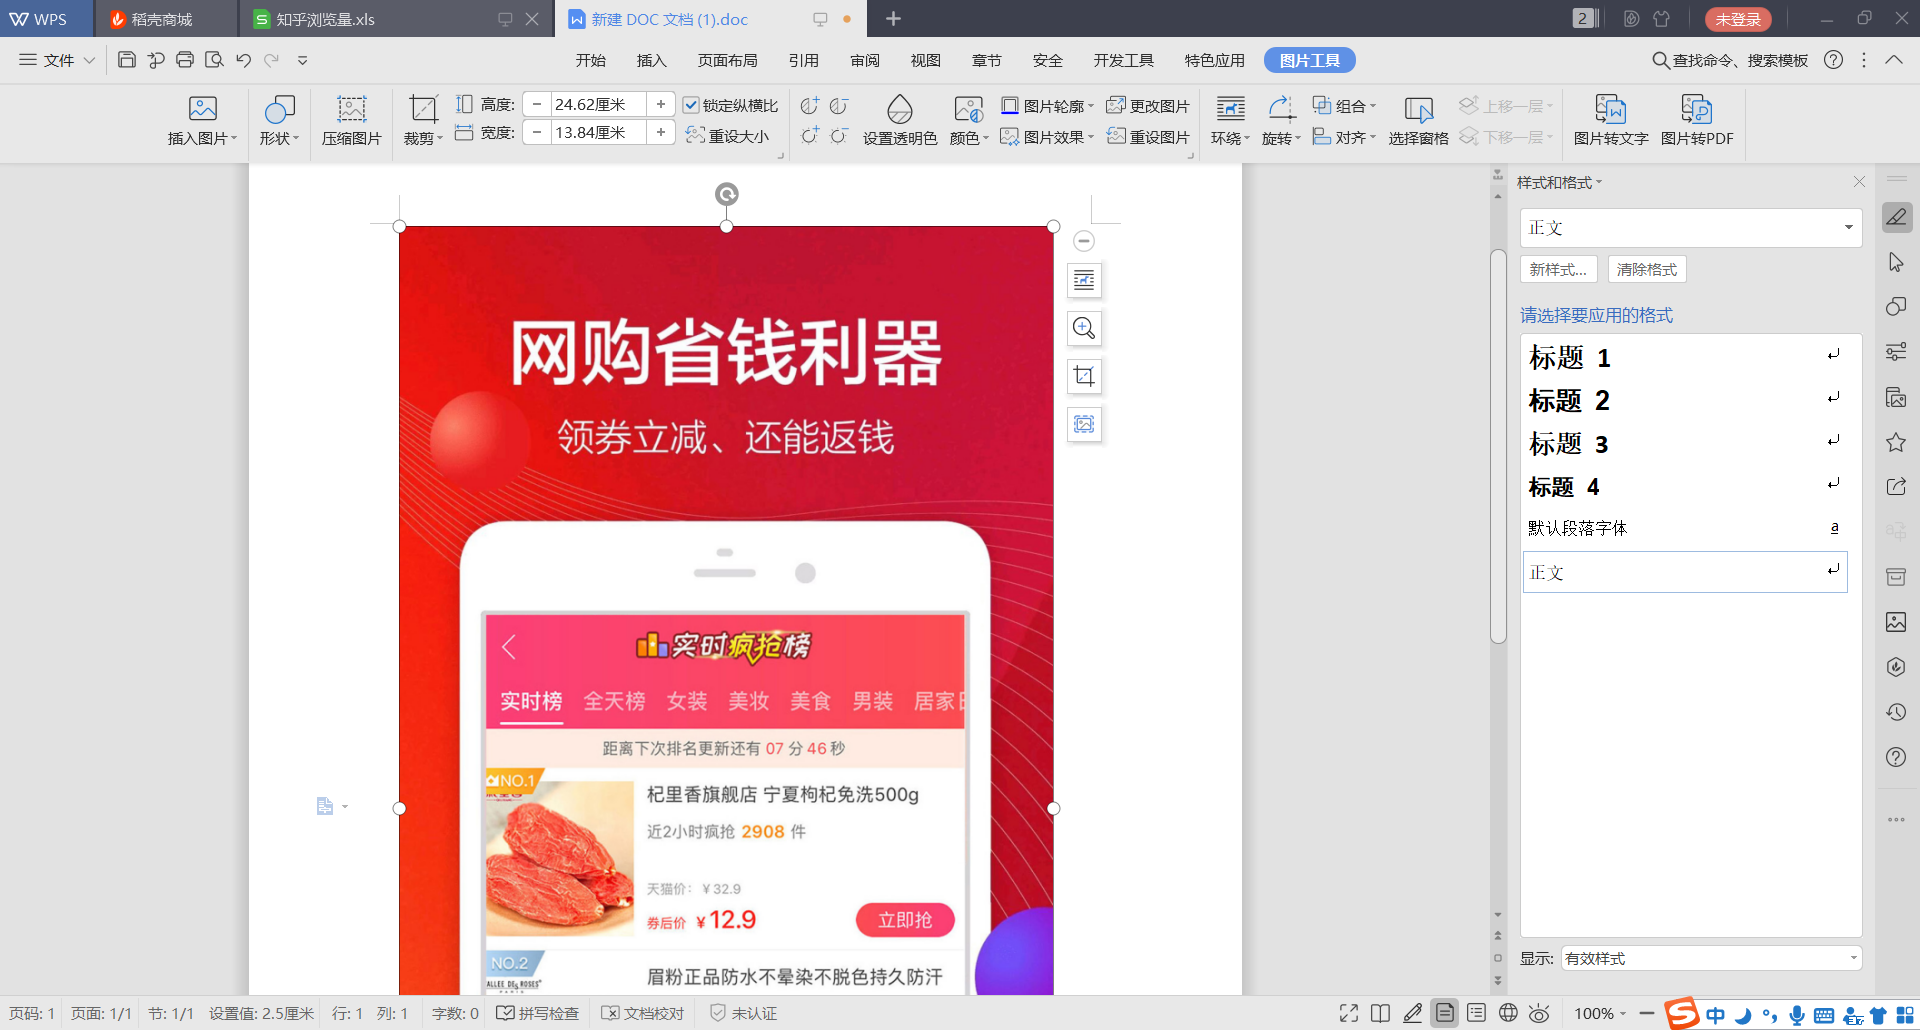The image size is (1920, 1030).
Task: Click search commands (查找命令) box
Action: coord(1730,60)
